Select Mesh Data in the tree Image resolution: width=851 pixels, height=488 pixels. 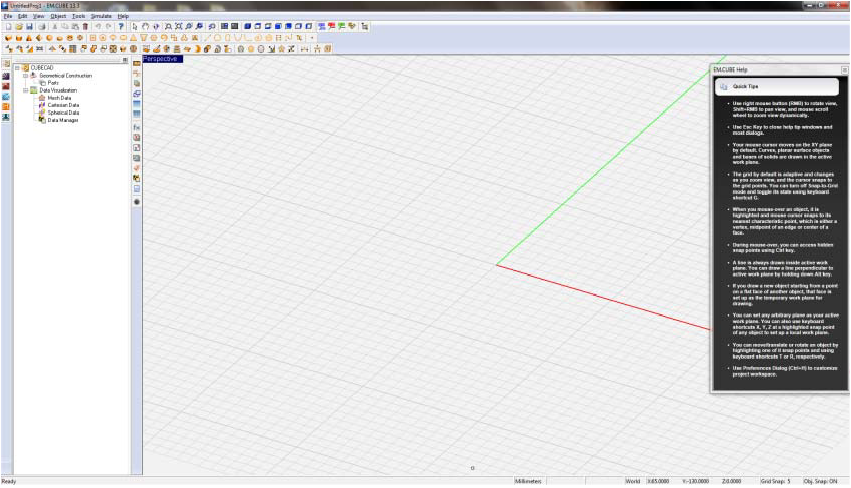[x=59, y=98]
